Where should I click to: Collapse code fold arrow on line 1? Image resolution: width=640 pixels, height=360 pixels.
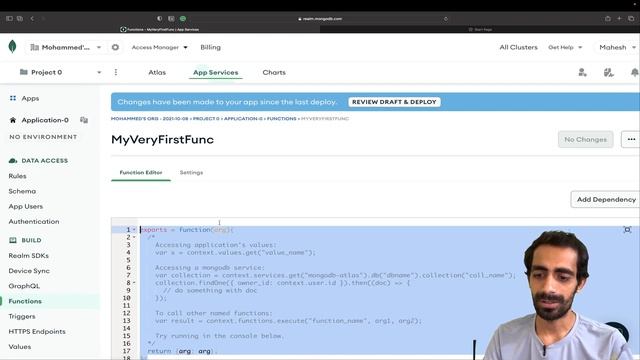point(134,229)
